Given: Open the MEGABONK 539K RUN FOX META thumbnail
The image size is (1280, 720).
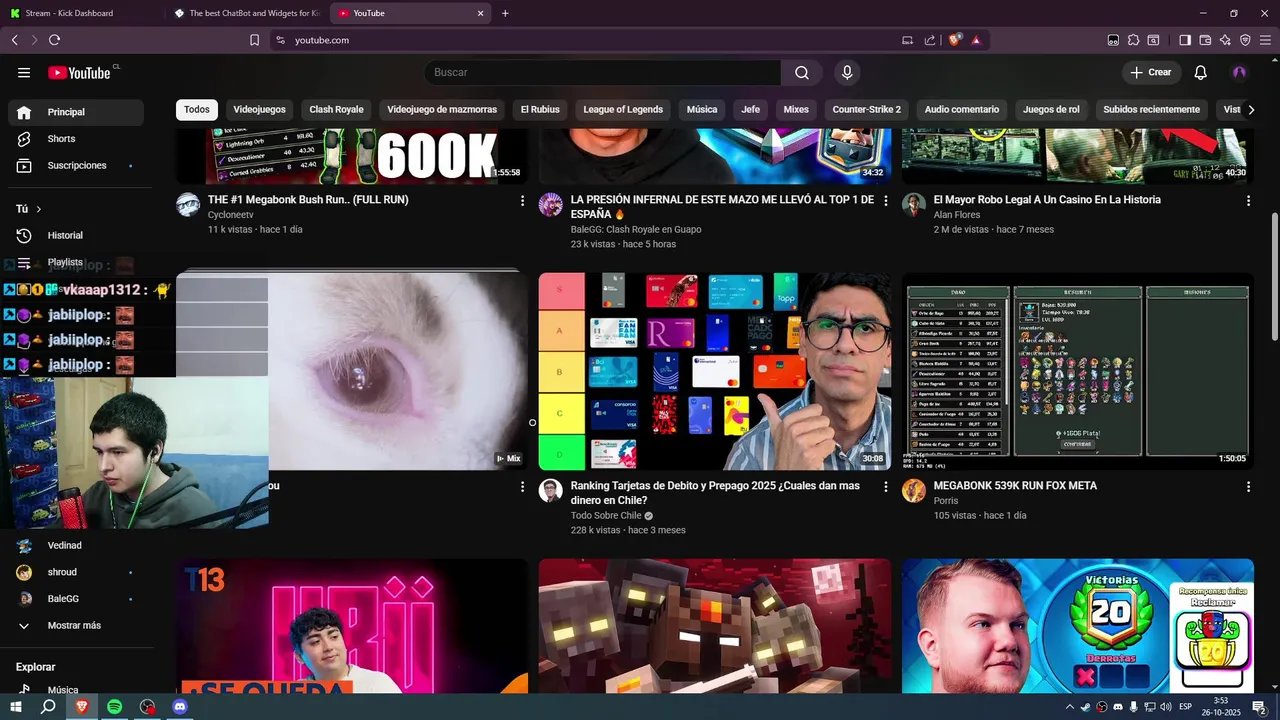Looking at the screenshot, I should coord(1077,371).
